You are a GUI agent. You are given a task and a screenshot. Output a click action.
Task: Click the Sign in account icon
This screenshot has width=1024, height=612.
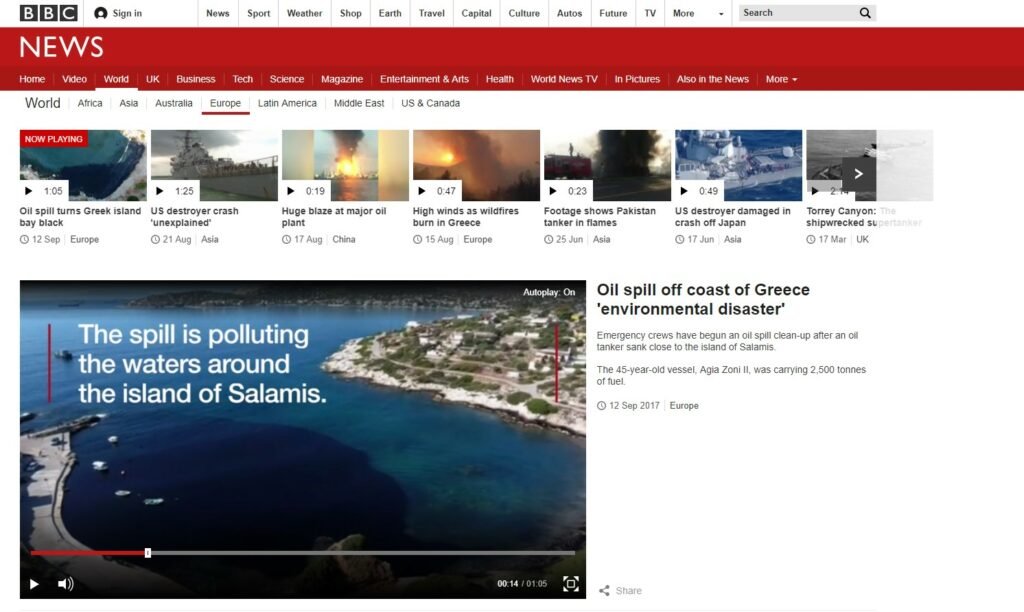[101, 13]
